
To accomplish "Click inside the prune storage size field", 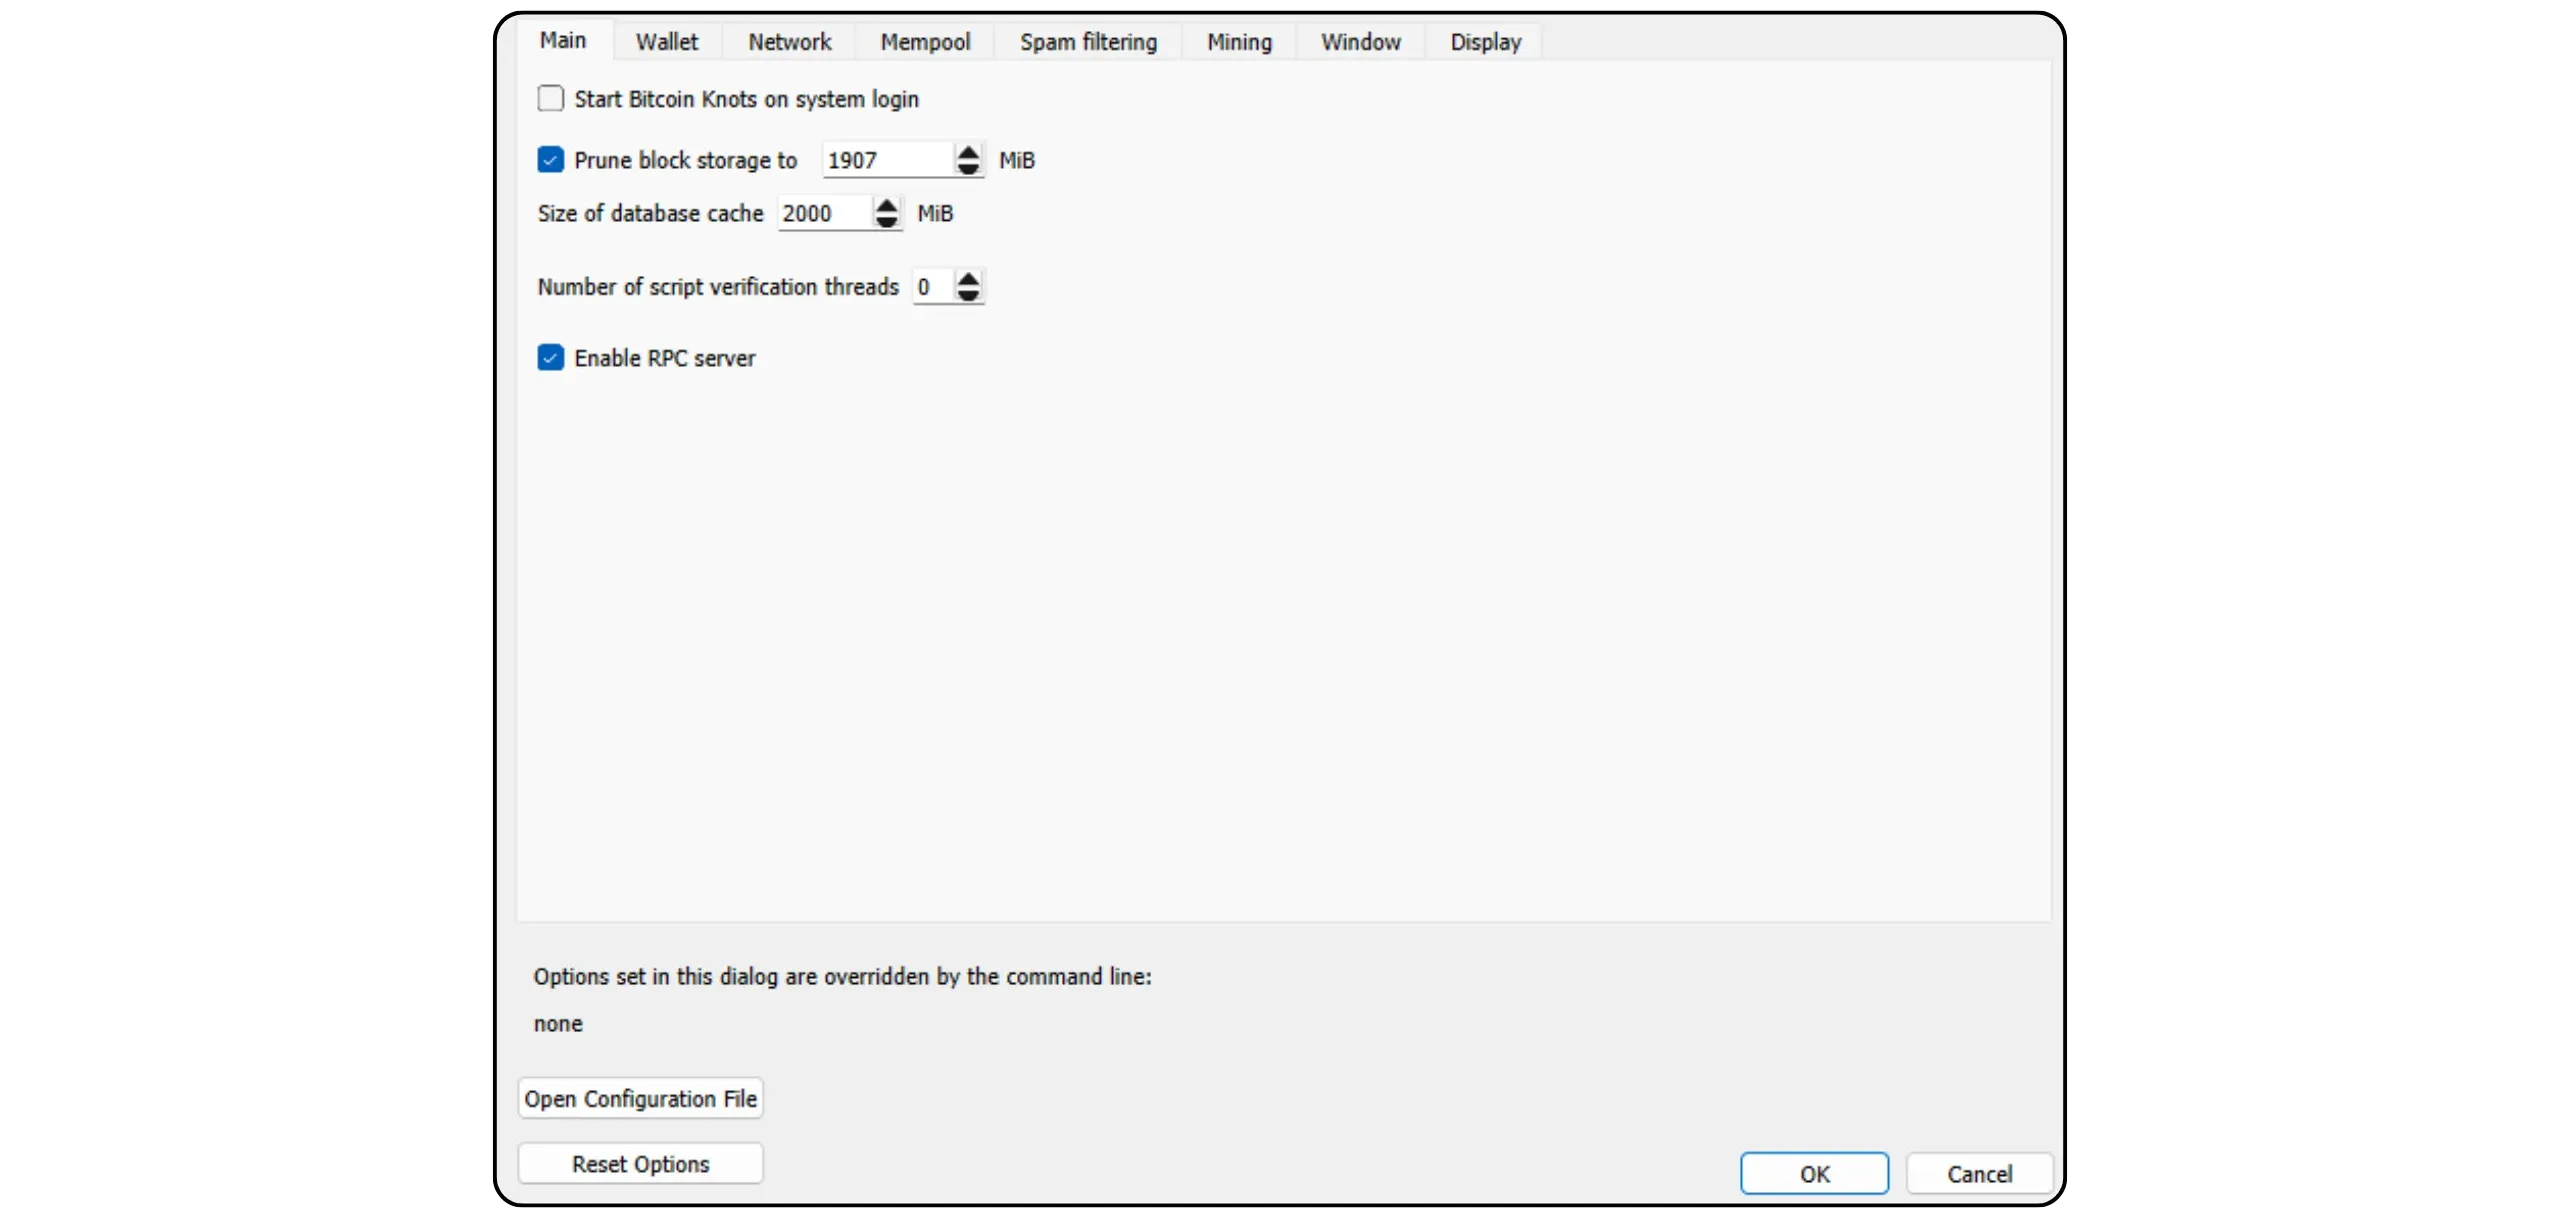I will click(886, 160).
